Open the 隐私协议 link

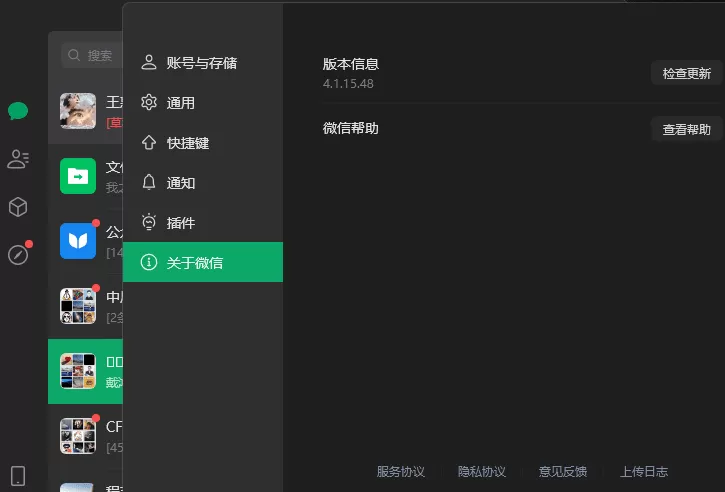pos(482,472)
